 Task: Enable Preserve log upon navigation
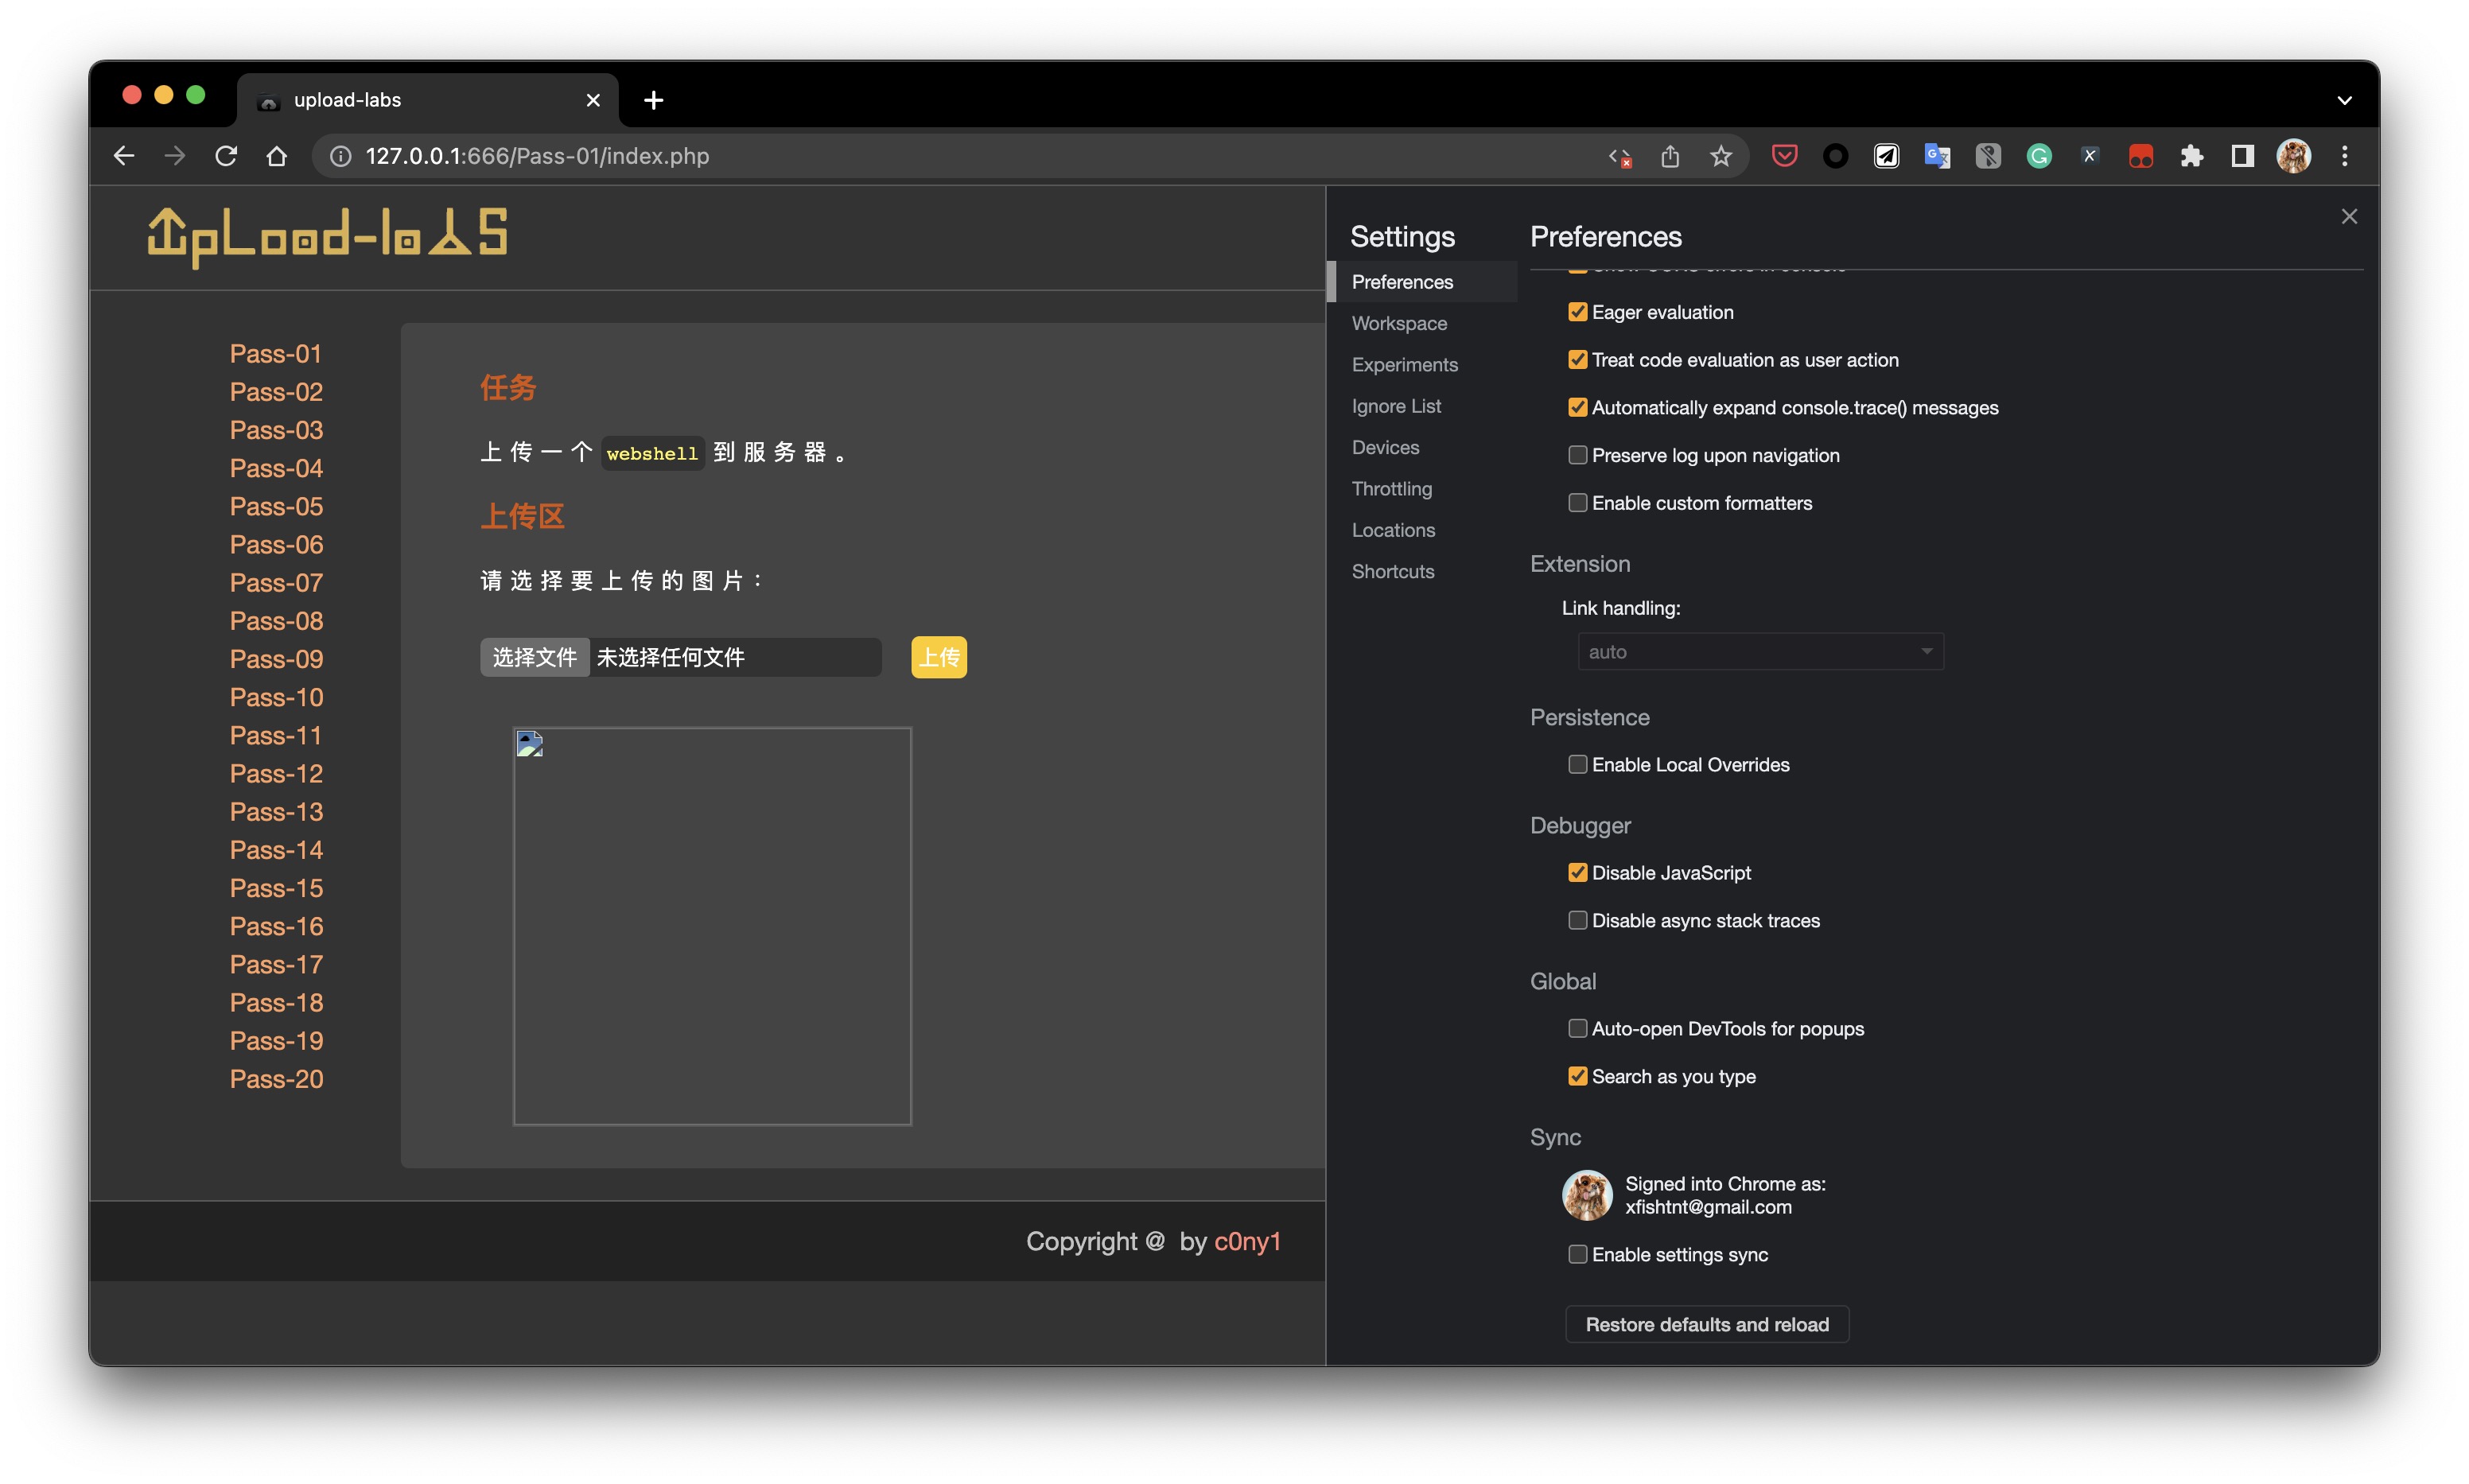1577,455
